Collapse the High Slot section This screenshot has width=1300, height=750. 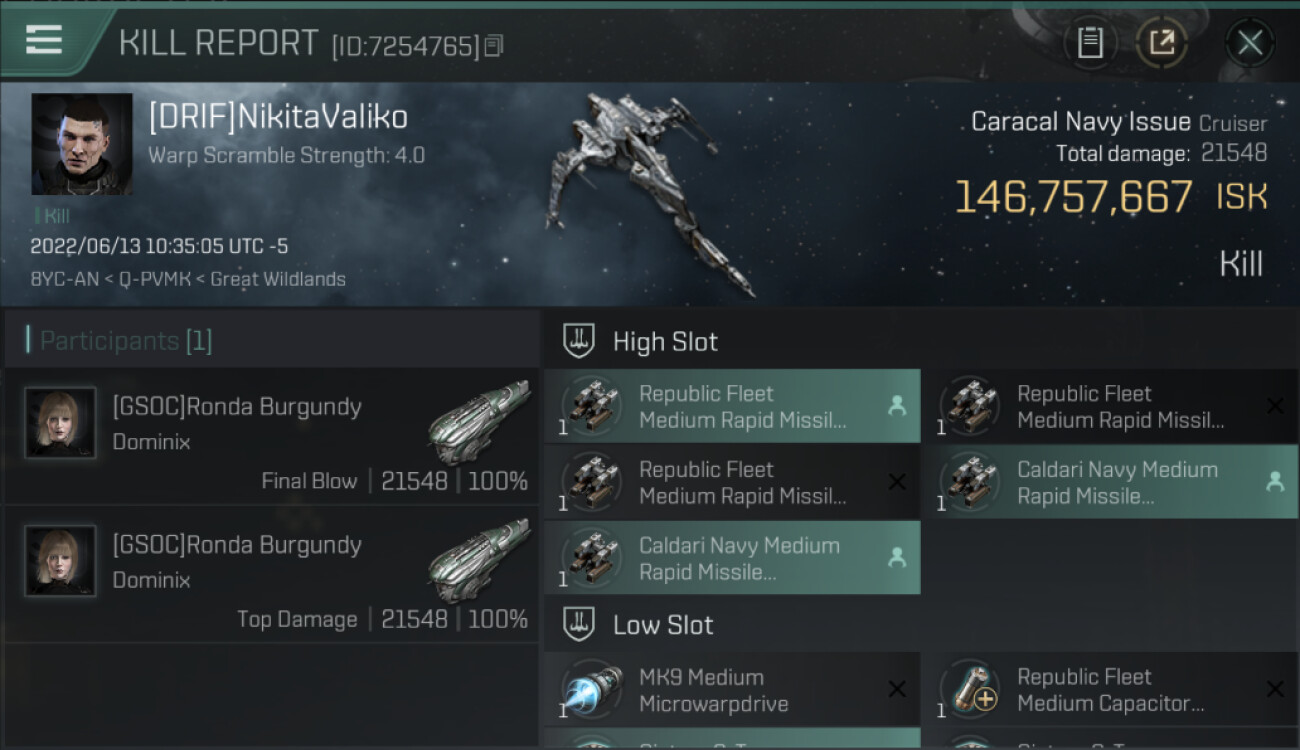[665, 341]
